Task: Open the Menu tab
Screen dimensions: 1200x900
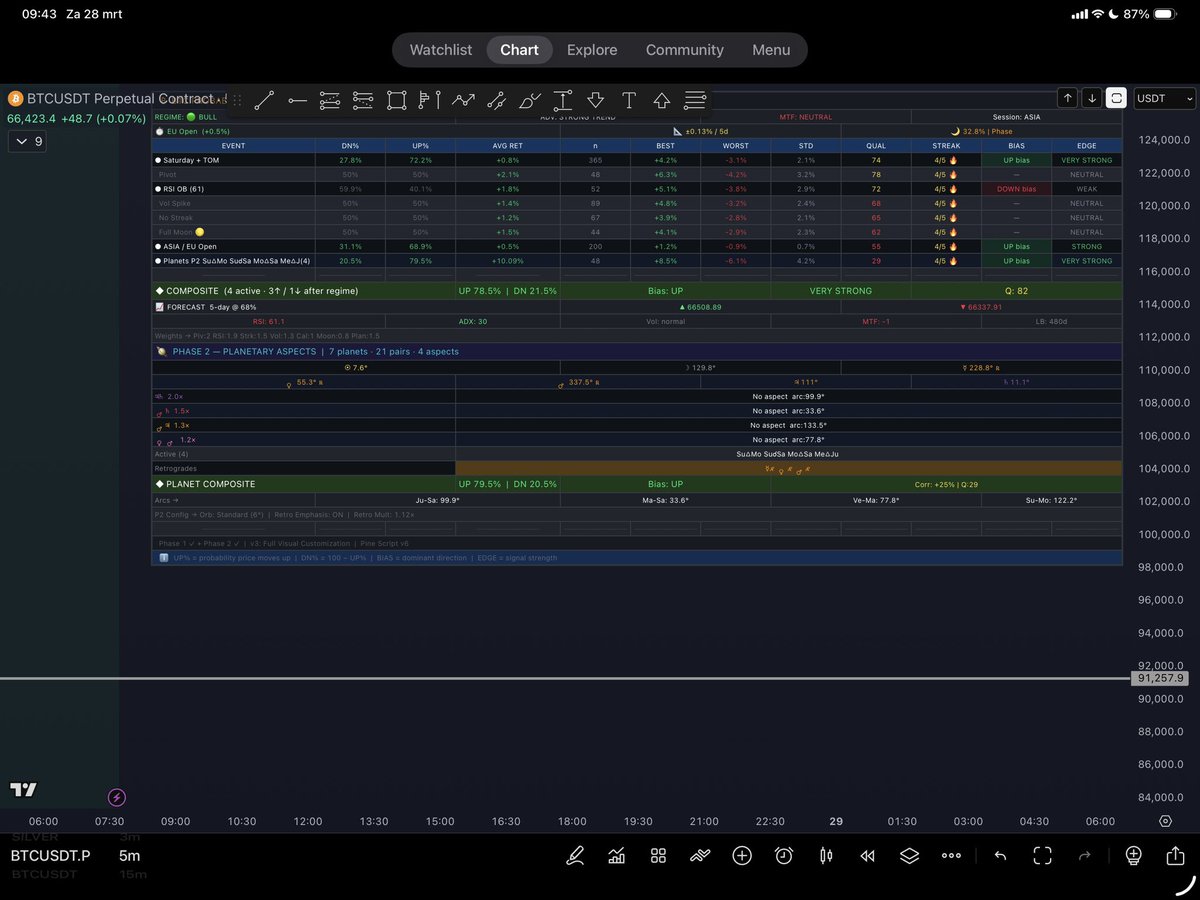Action: pyautogui.click(x=772, y=50)
